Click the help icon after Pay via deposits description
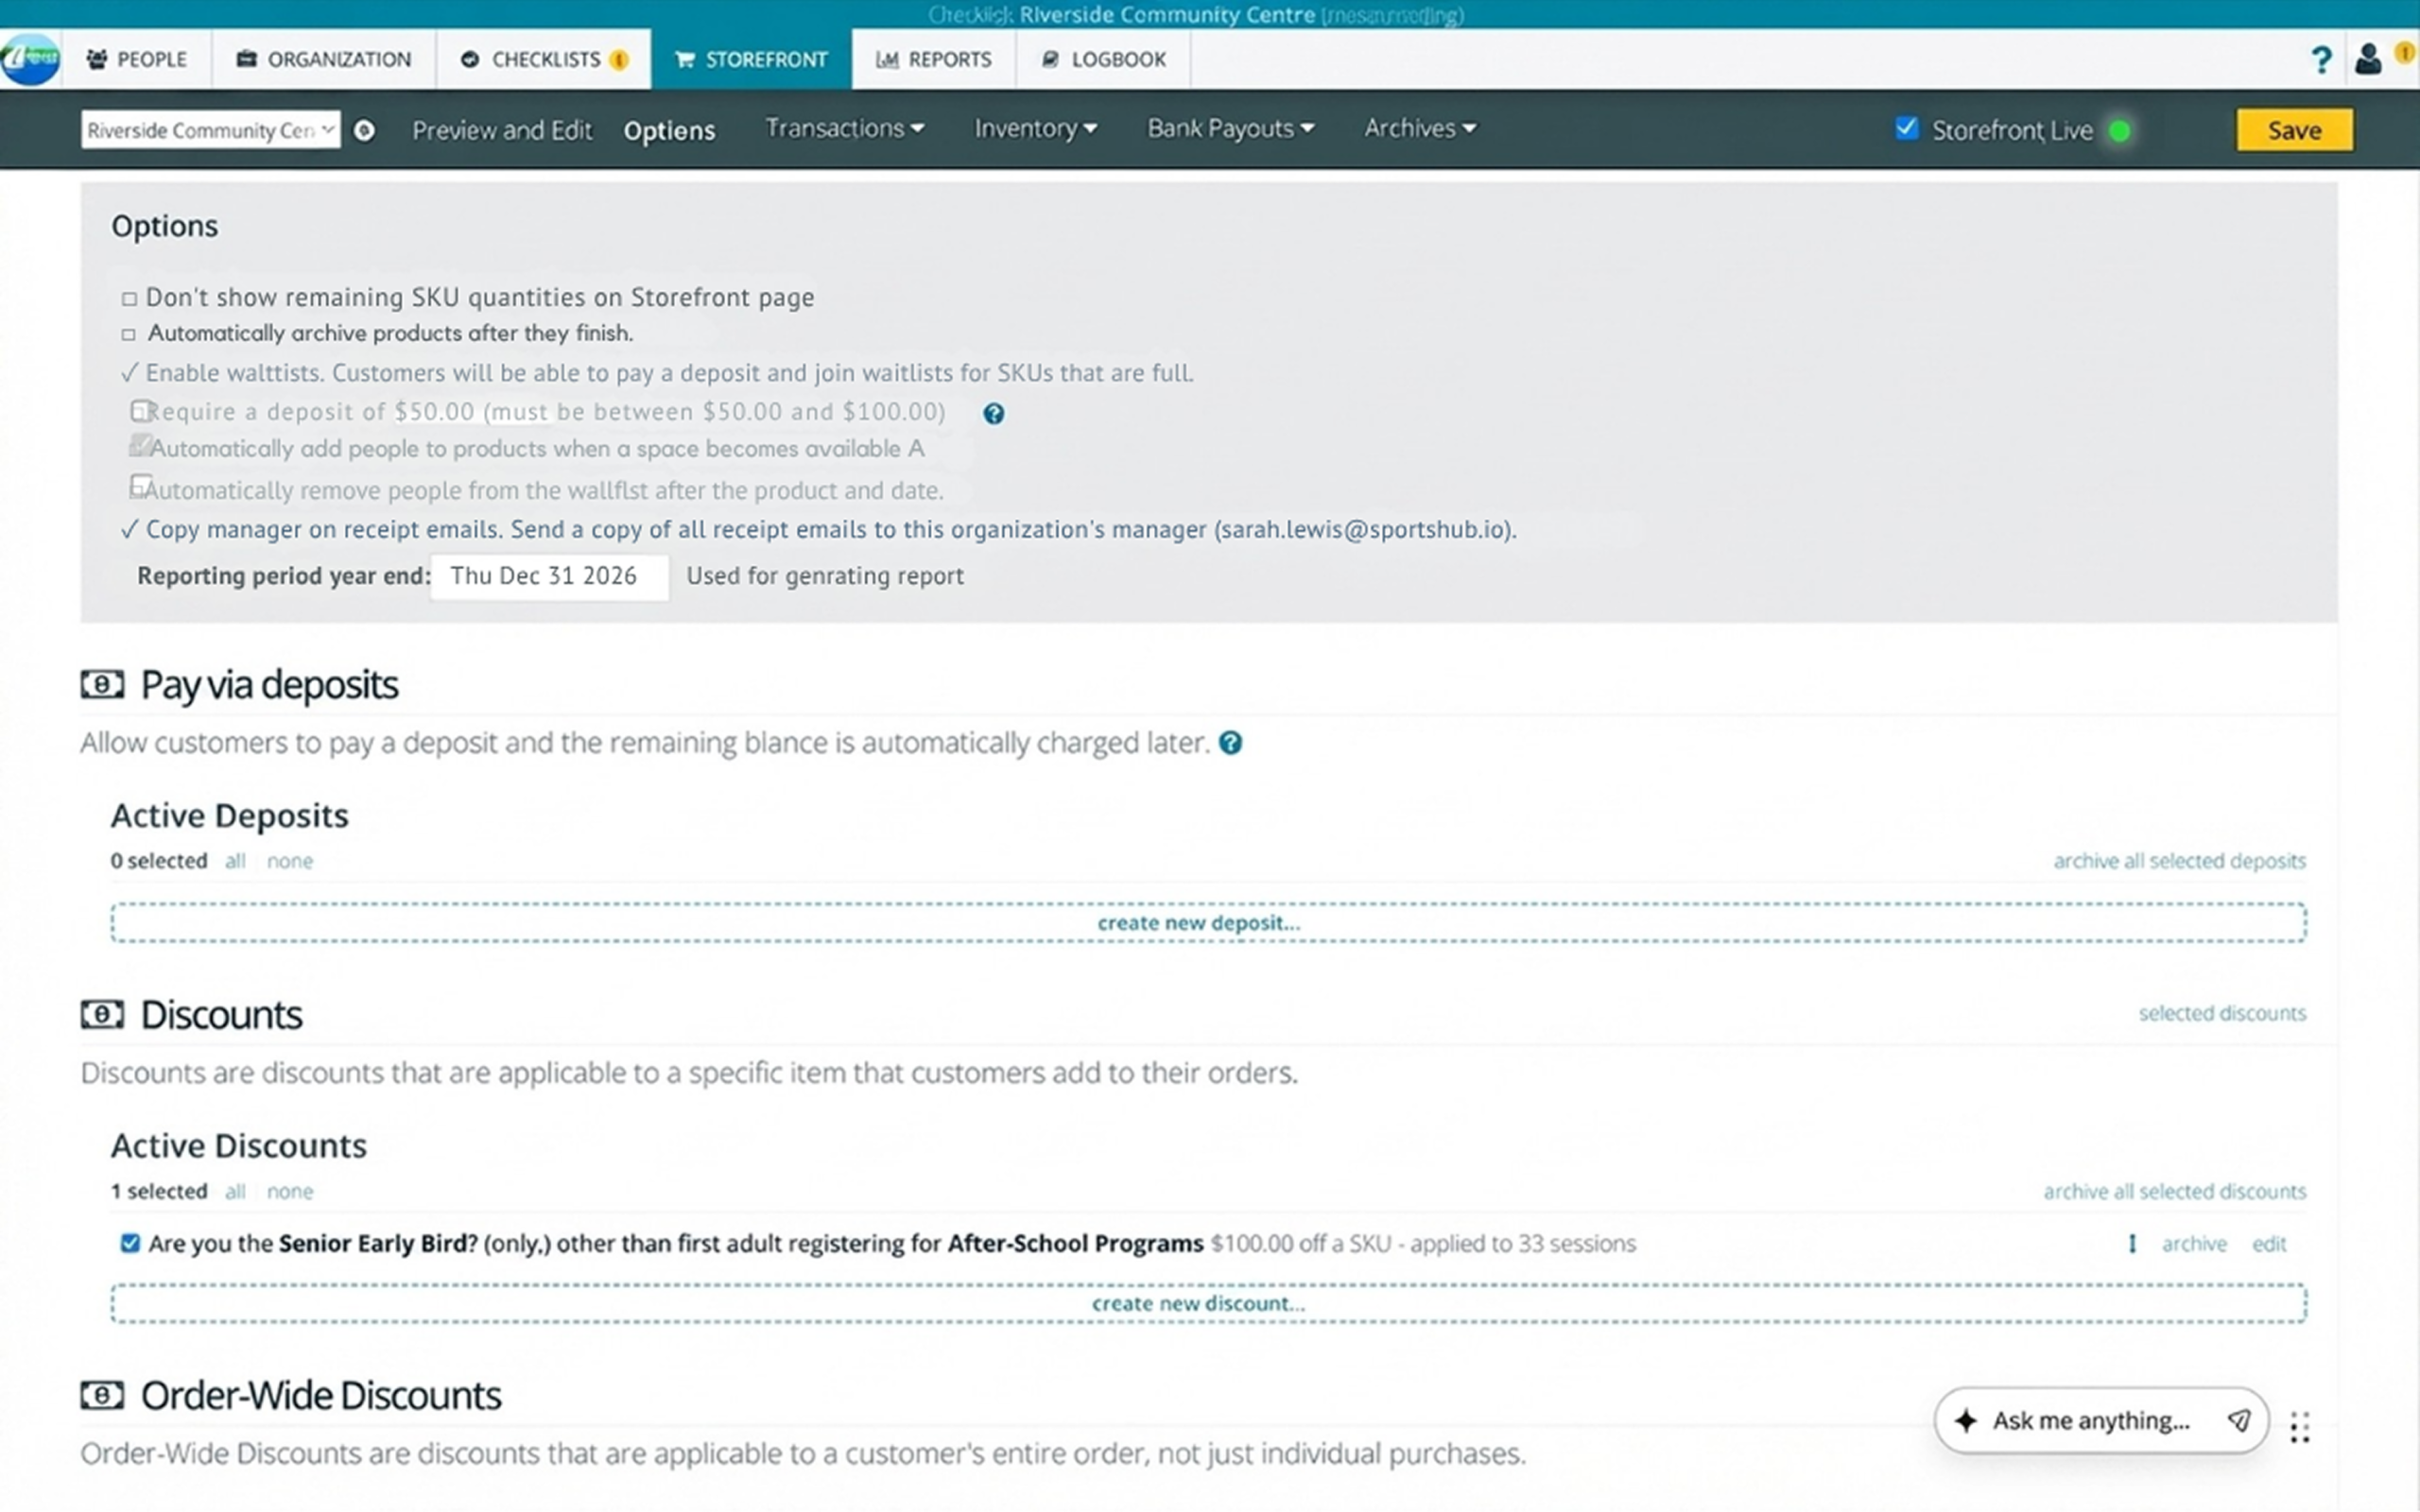This screenshot has width=2420, height=1512. pyautogui.click(x=1231, y=743)
